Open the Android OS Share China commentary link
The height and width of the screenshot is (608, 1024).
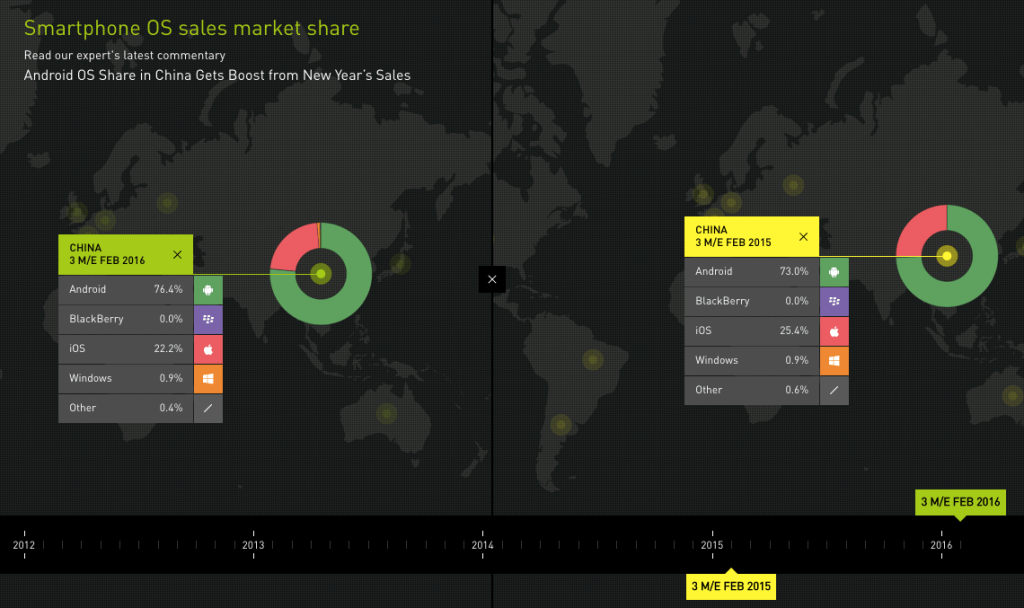(217, 75)
